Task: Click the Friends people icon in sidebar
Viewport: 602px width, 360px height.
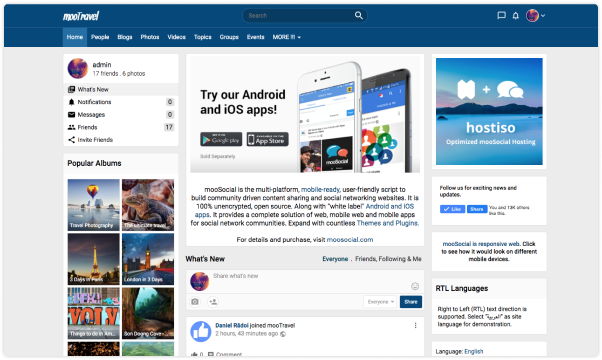Action: [x=71, y=127]
